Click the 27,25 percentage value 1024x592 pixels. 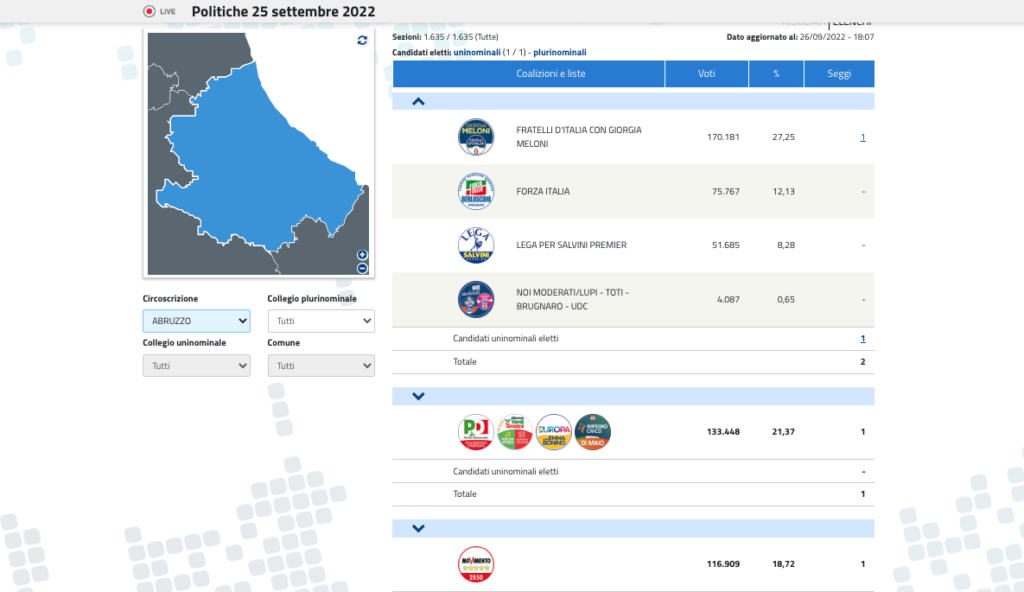click(784, 137)
